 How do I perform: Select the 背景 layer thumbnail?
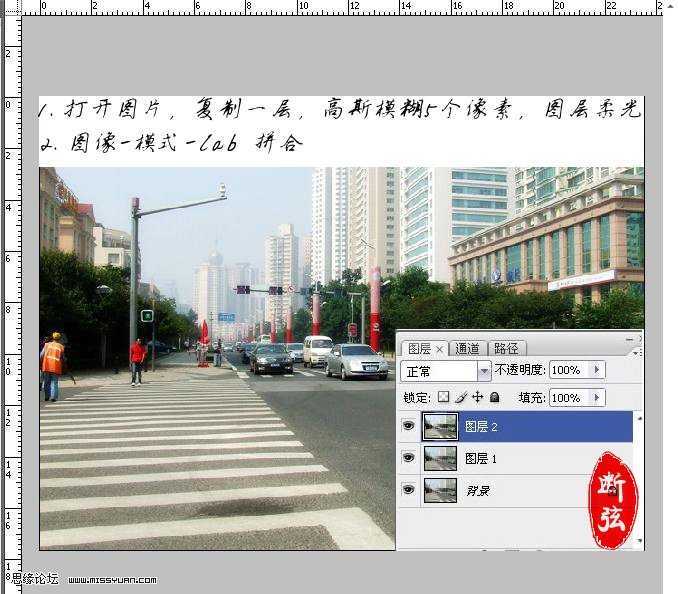point(440,490)
